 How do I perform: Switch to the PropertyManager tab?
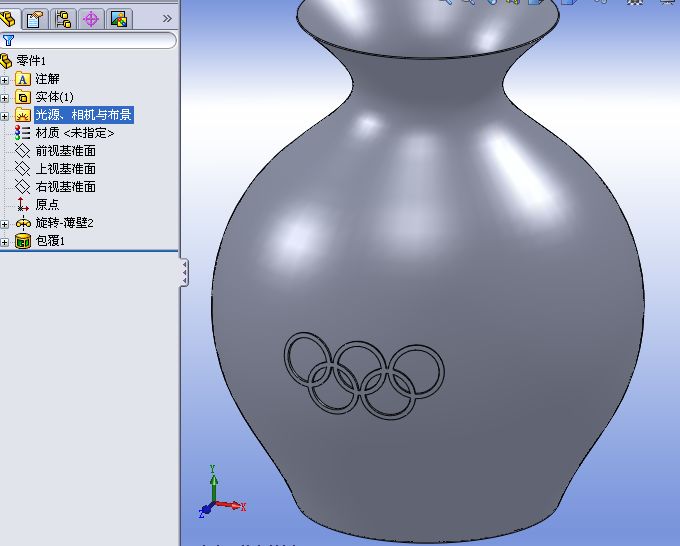(x=35, y=19)
